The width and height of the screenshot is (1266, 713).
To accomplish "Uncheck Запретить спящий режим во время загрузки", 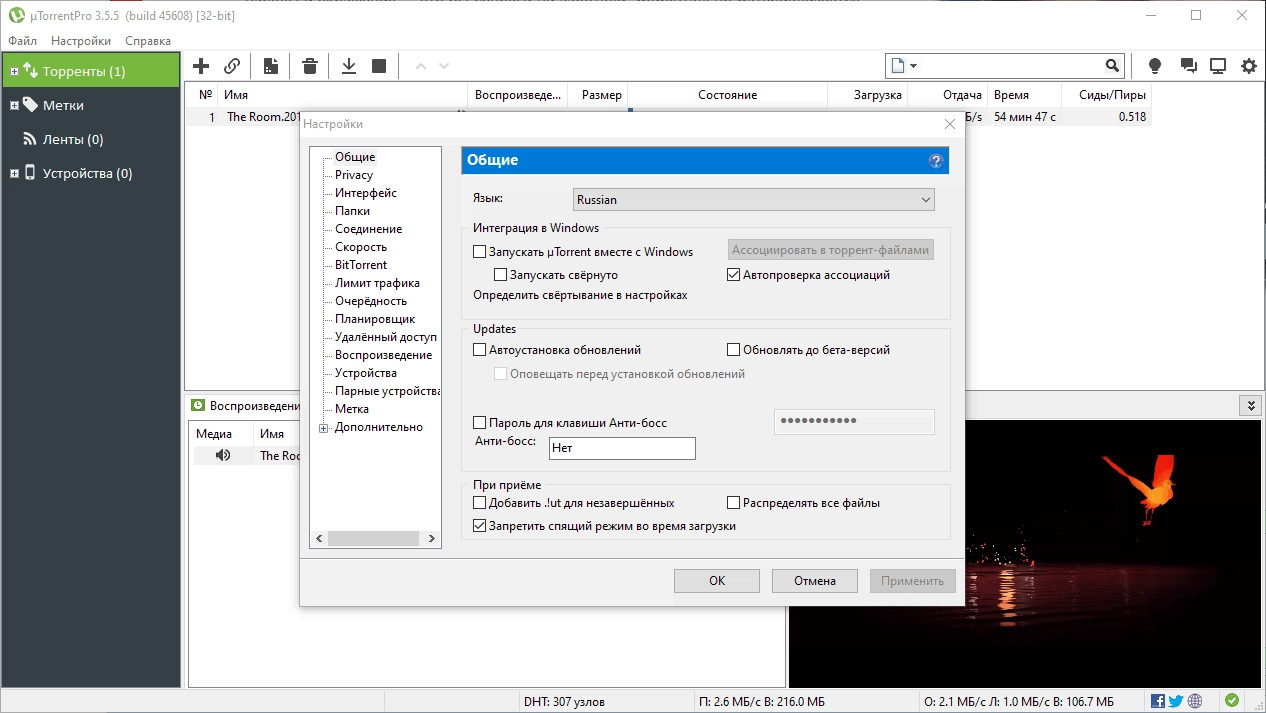I will point(480,525).
